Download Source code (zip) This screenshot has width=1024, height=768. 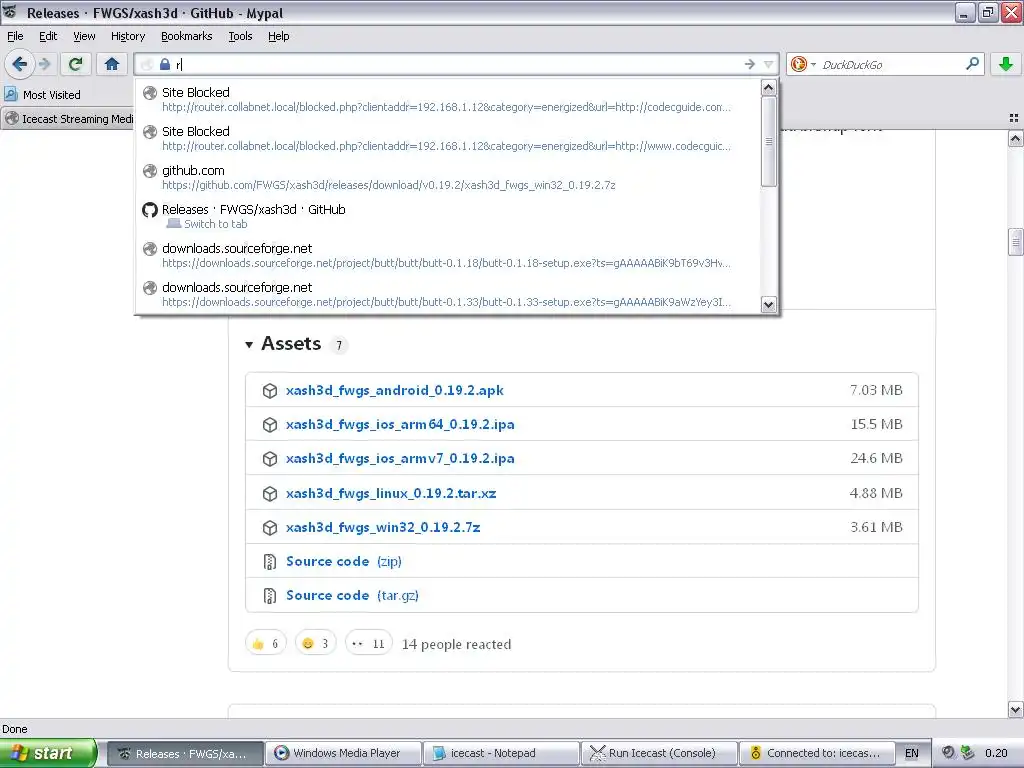[344, 561]
